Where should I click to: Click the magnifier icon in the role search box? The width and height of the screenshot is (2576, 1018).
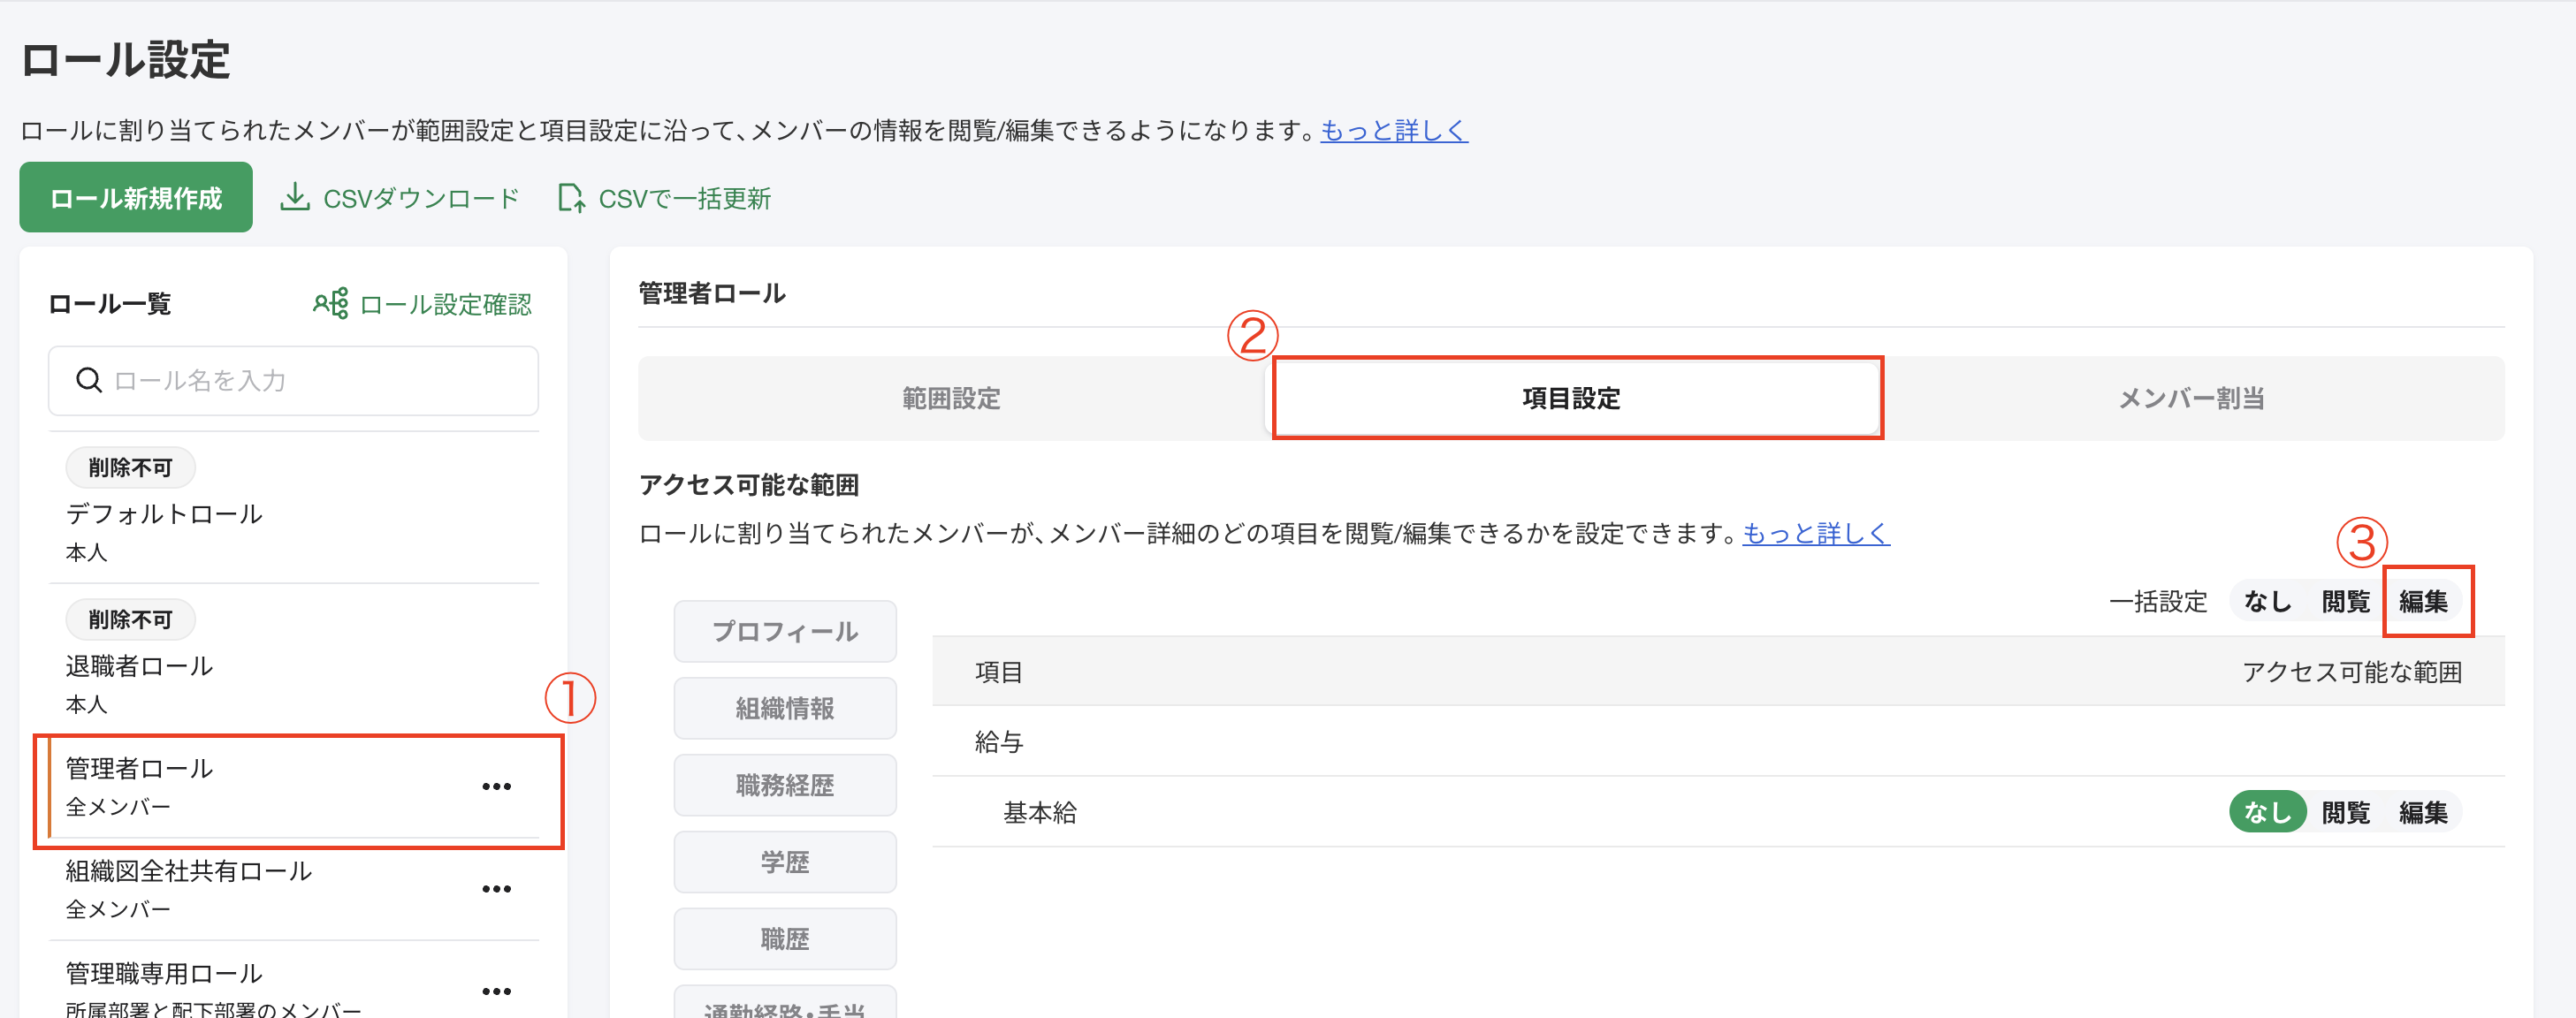88,380
